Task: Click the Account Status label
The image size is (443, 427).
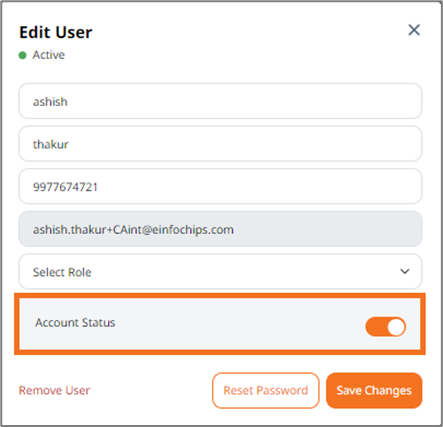Action: pos(75,323)
